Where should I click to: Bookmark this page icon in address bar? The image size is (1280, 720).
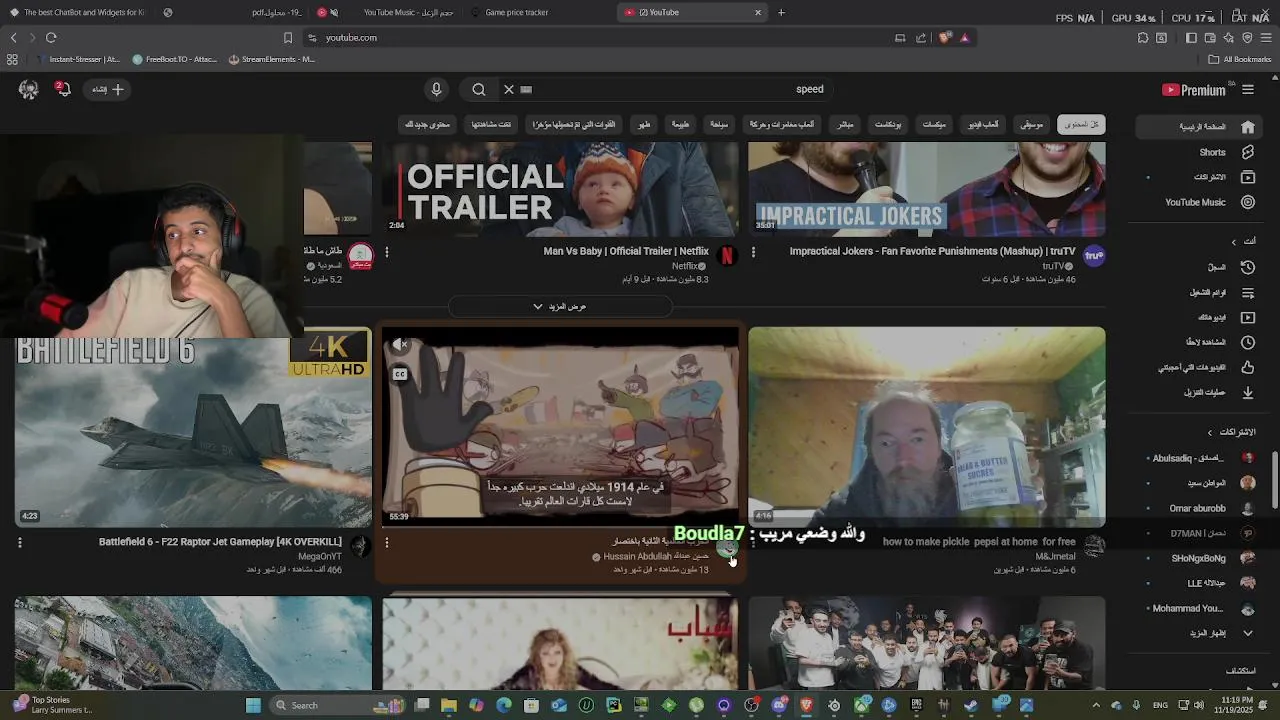[x=288, y=37]
